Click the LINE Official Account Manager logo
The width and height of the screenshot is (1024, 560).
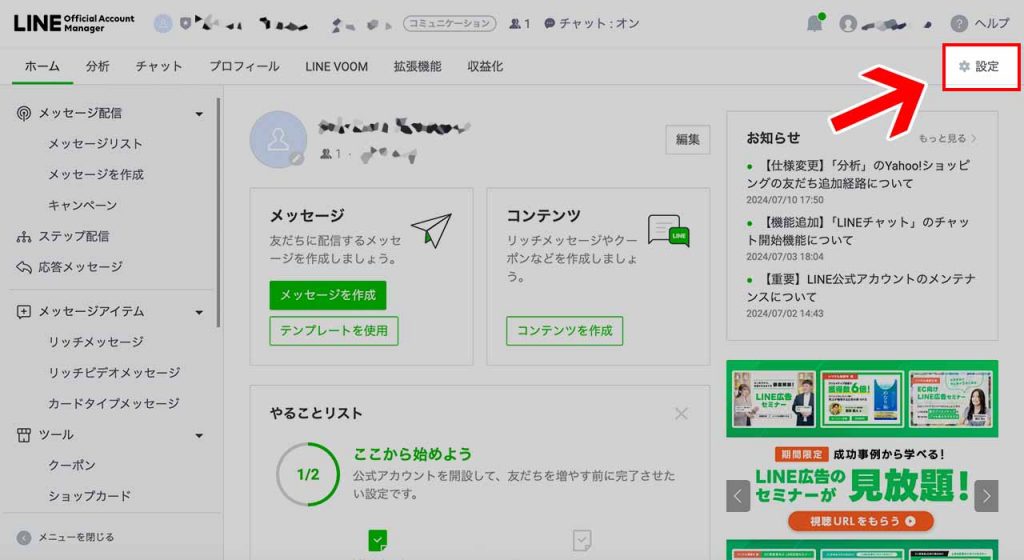point(74,23)
